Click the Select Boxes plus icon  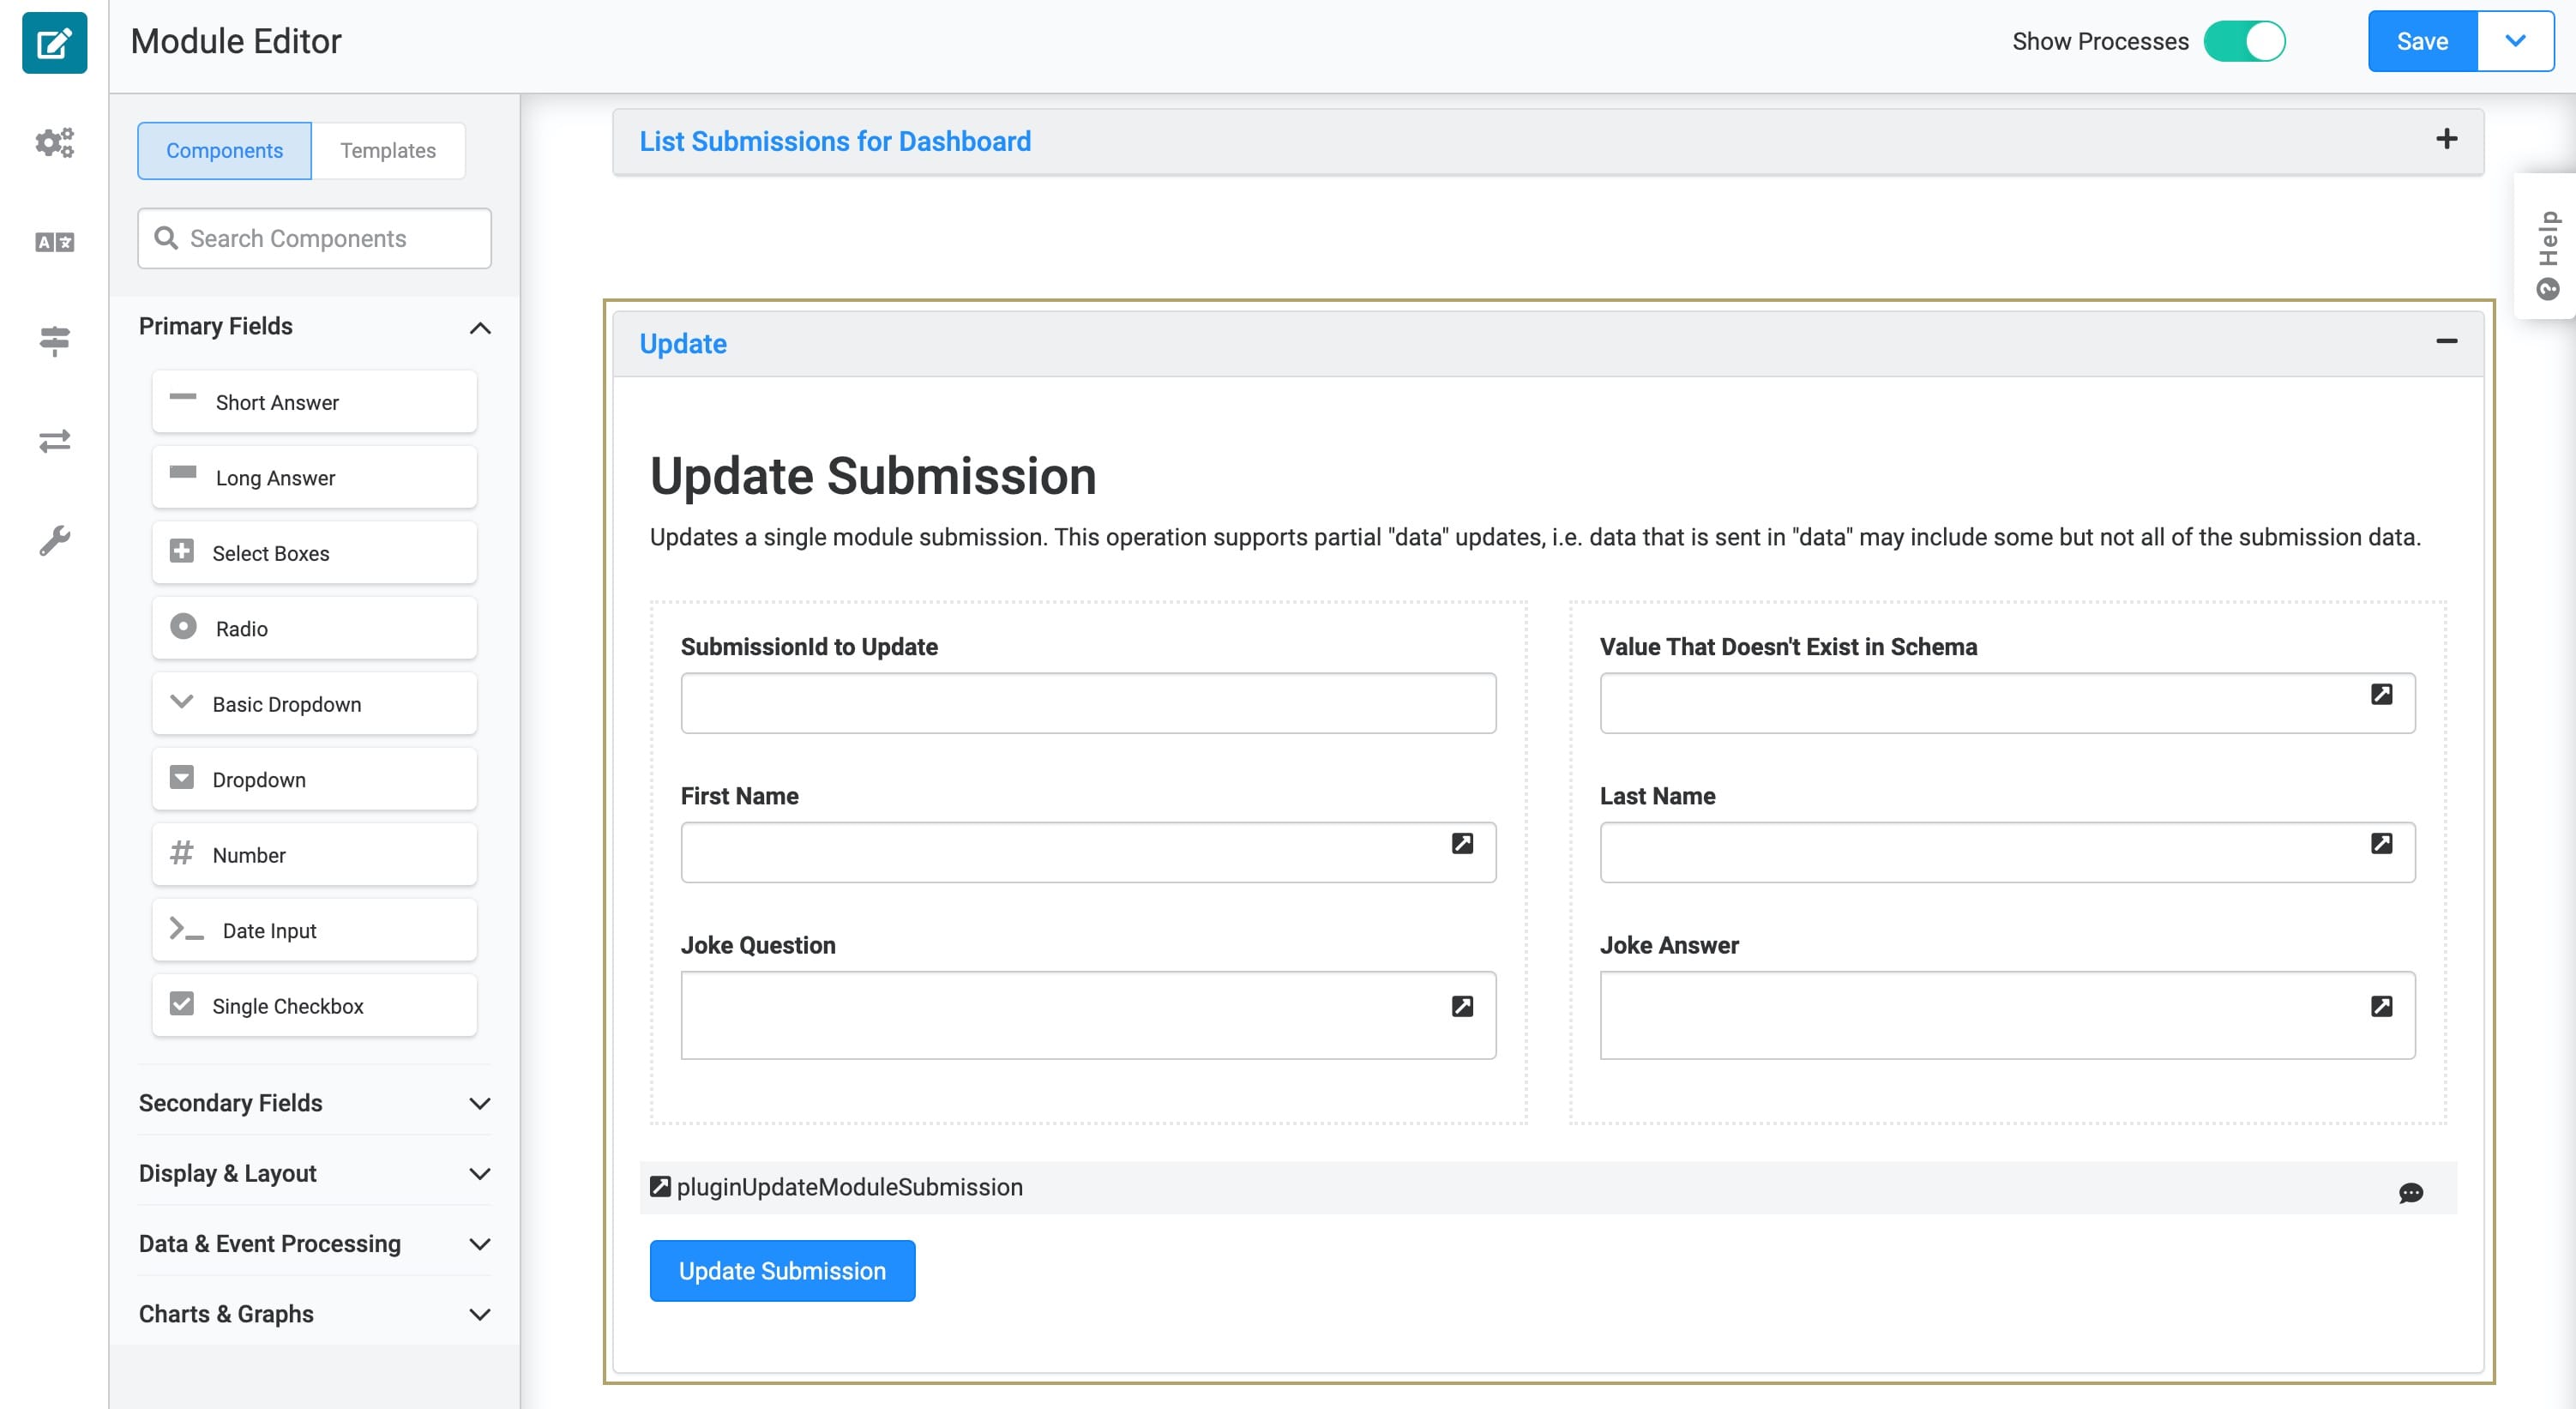click(181, 551)
